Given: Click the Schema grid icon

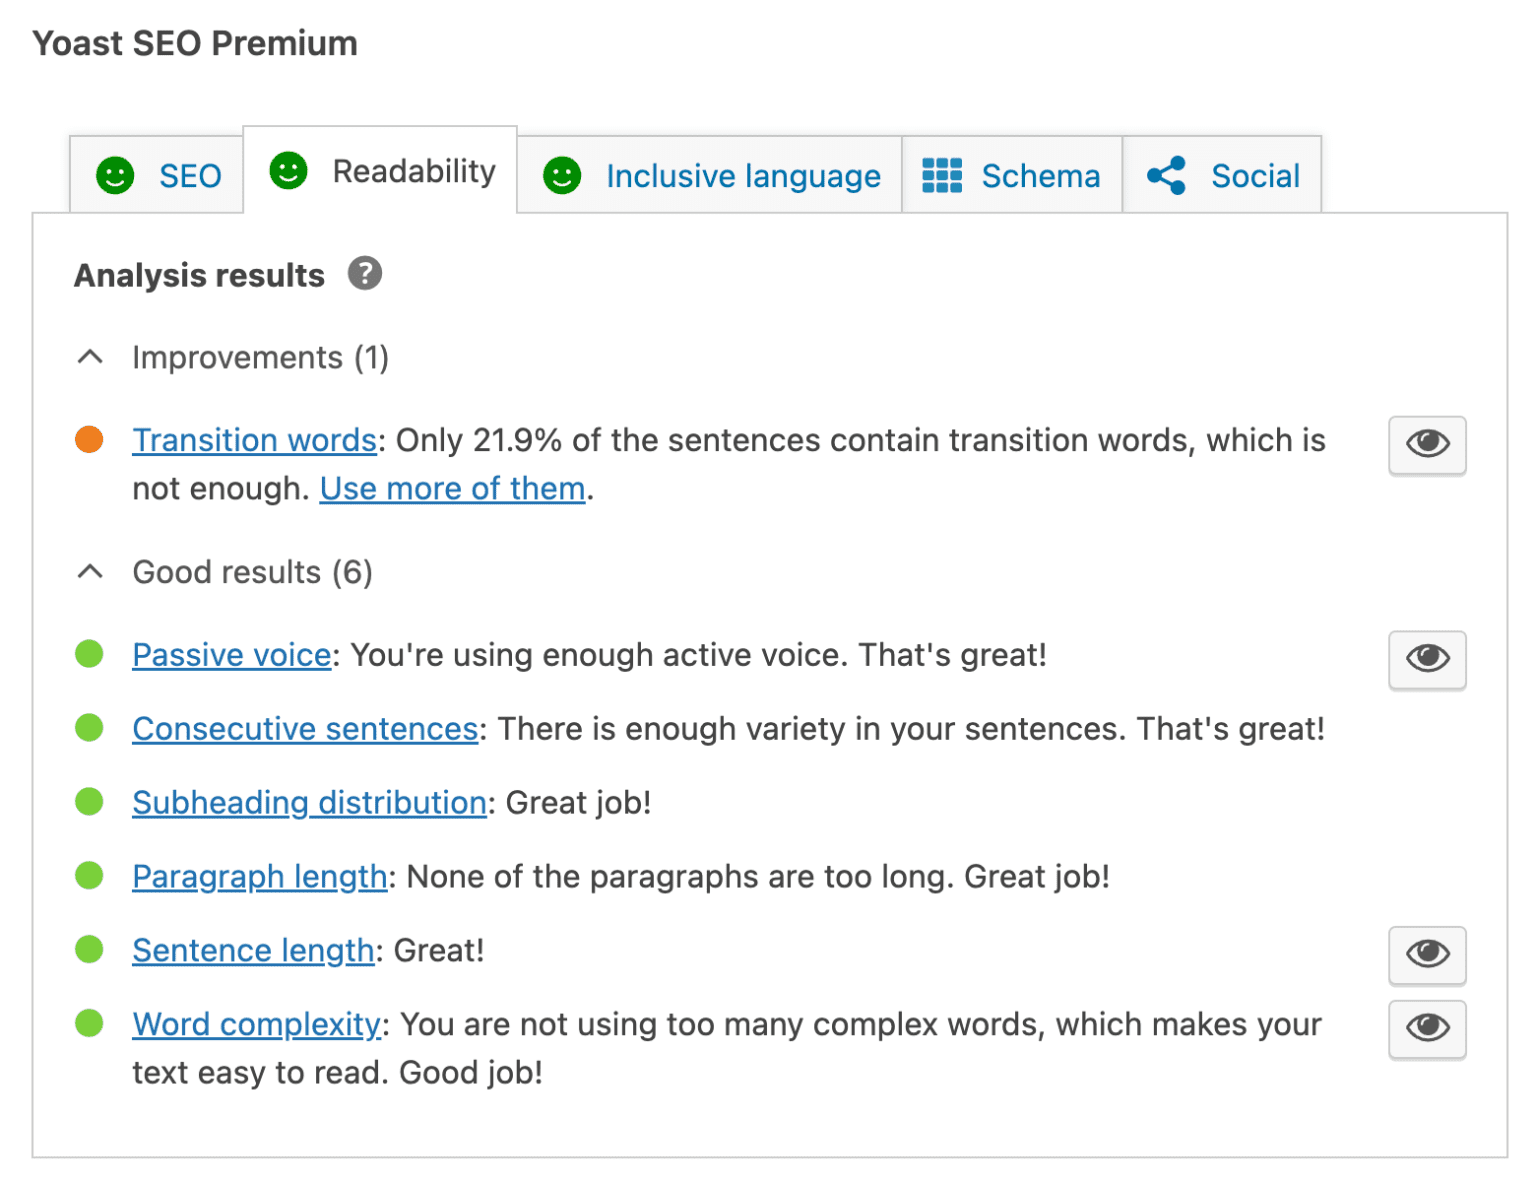Looking at the screenshot, I should click(x=942, y=175).
